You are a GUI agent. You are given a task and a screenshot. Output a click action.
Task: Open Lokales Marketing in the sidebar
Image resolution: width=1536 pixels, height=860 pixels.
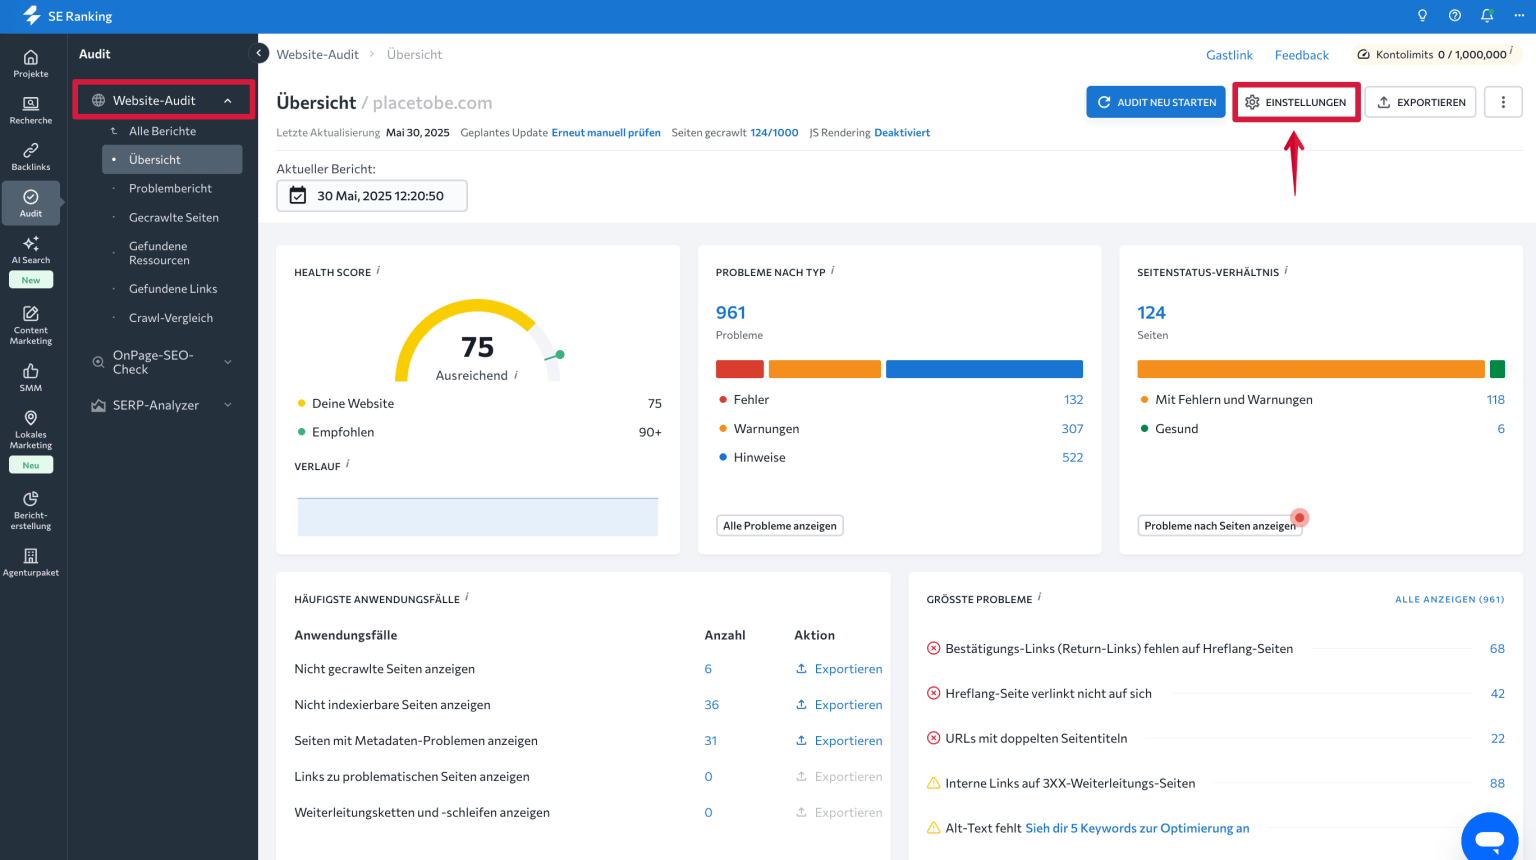point(31,427)
